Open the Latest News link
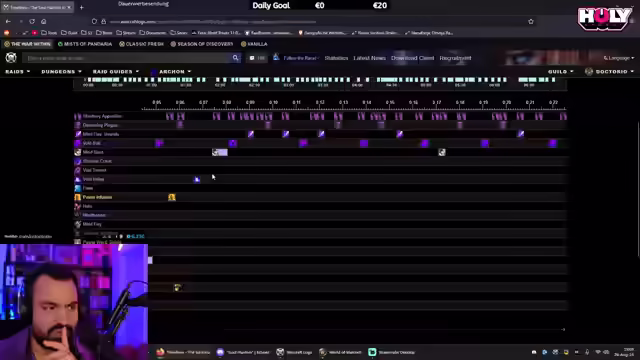 369,58
